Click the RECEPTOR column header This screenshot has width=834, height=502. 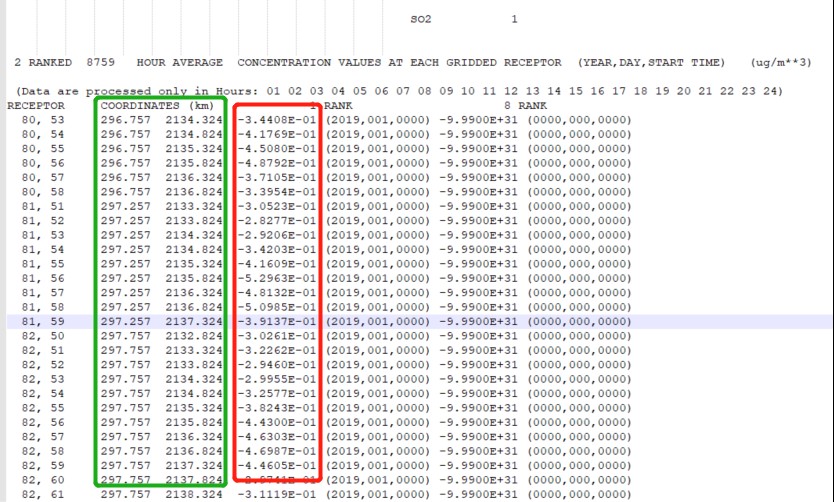(36, 105)
